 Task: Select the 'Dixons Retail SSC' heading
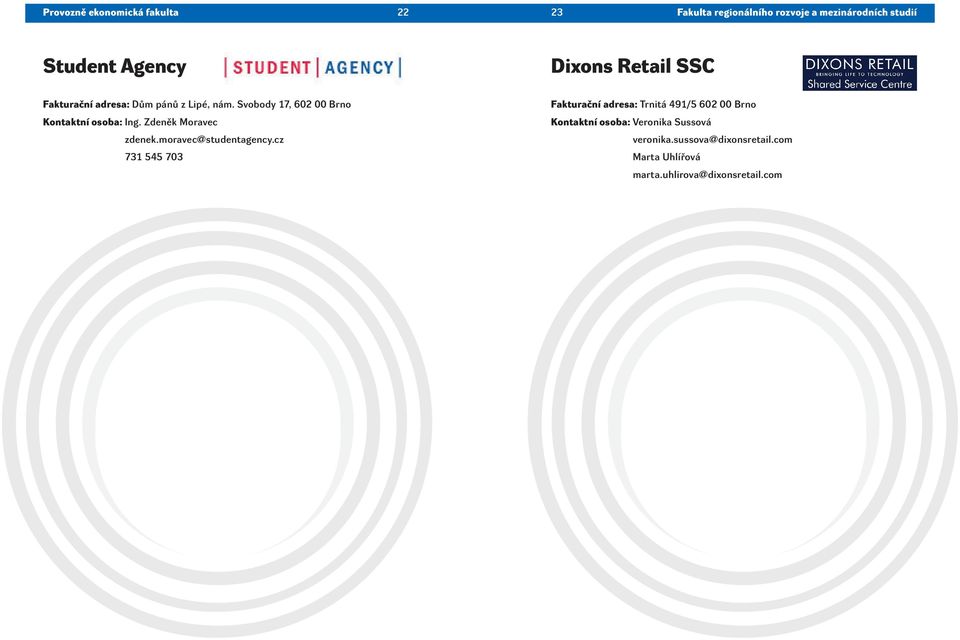(x=632, y=66)
